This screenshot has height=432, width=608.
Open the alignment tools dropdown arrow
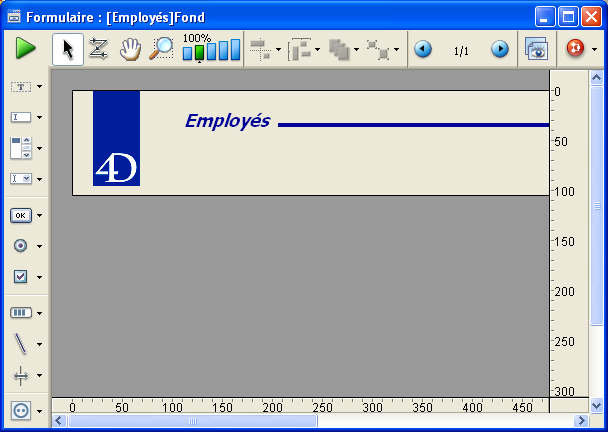pos(278,50)
